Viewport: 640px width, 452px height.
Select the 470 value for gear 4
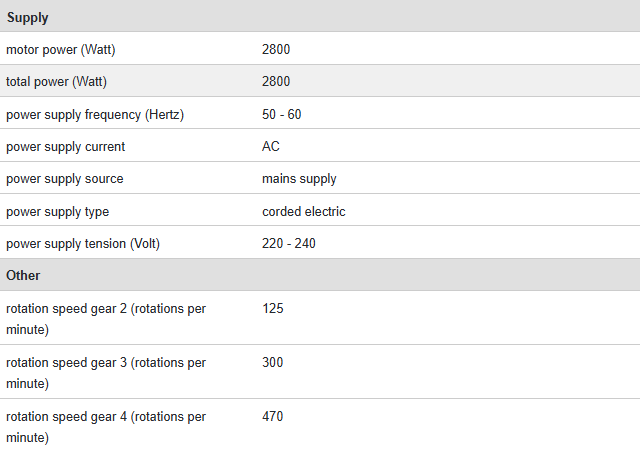tap(273, 416)
